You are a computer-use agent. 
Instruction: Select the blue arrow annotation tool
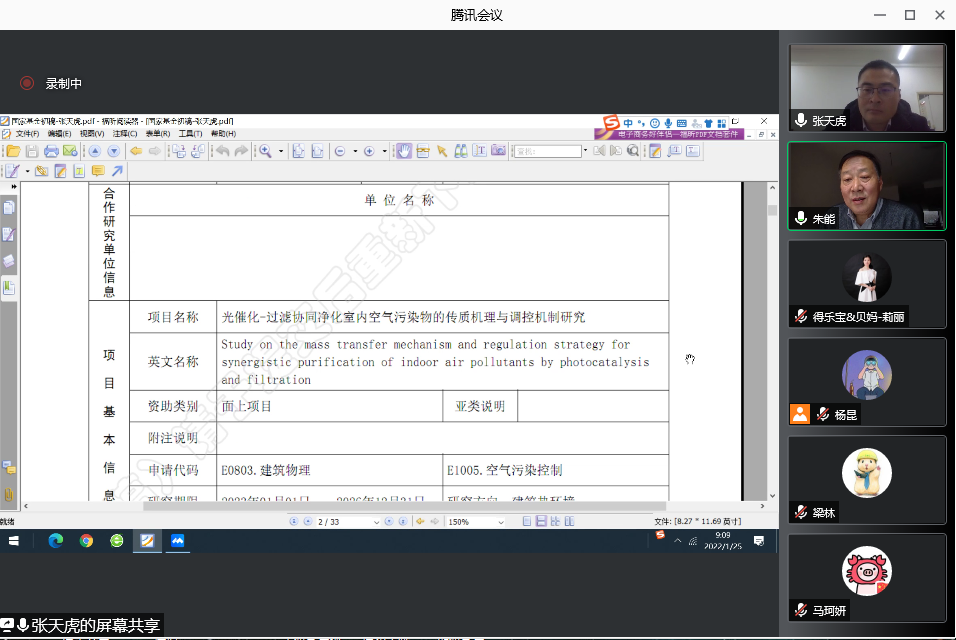coord(116,171)
